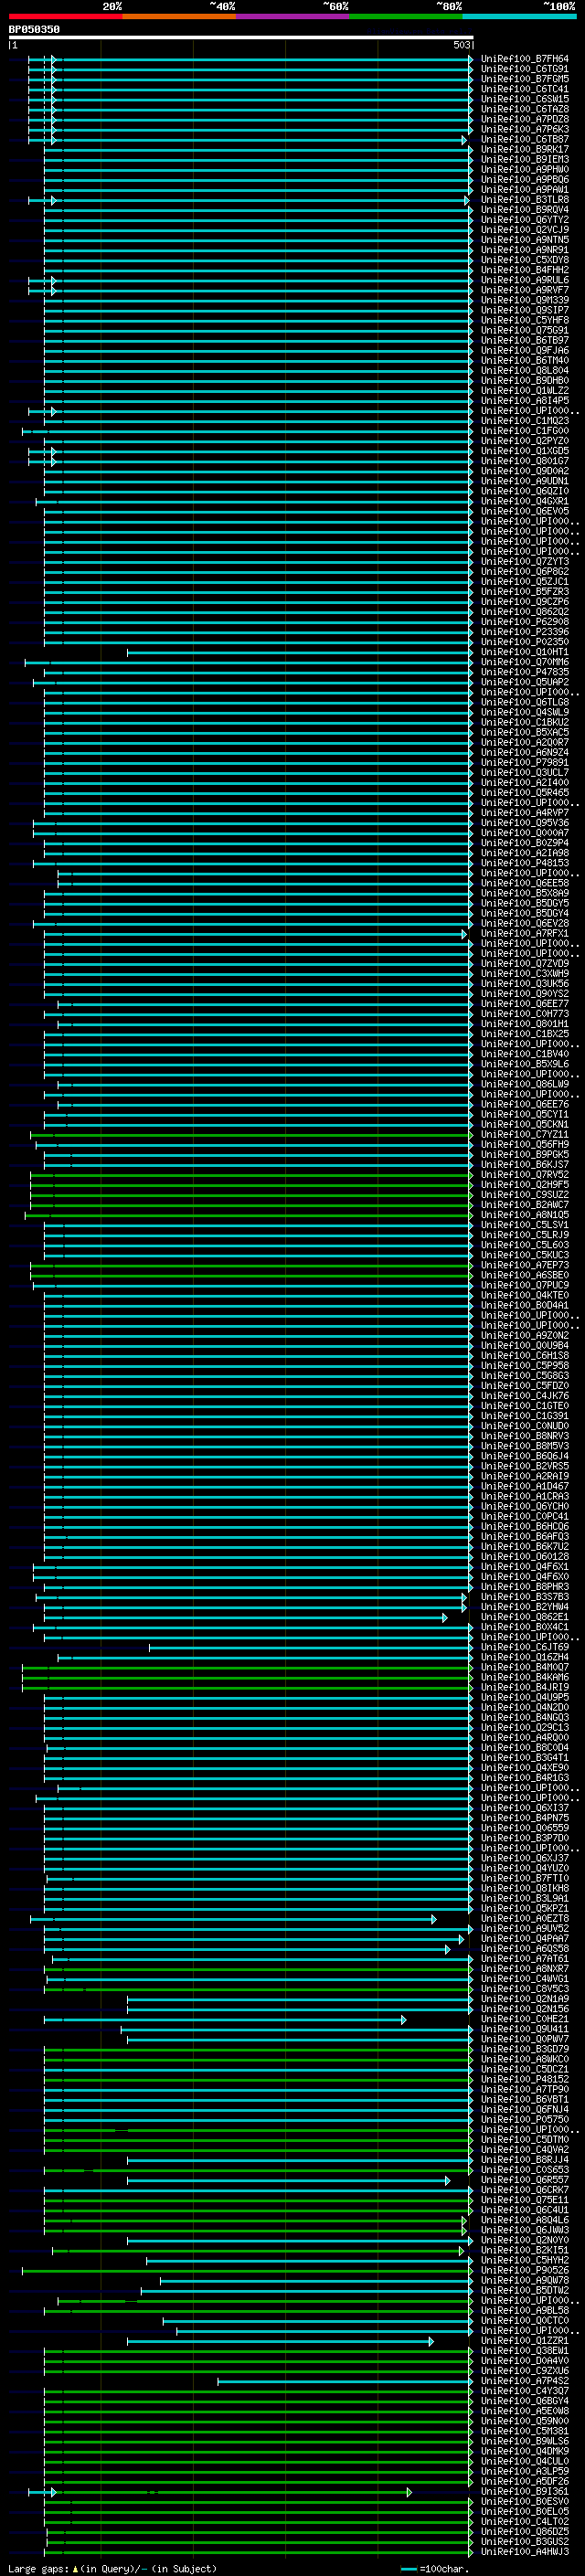Click hit UniRef100_A8N1Q5
This screenshot has width=585, height=2576.
tap(524, 1215)
